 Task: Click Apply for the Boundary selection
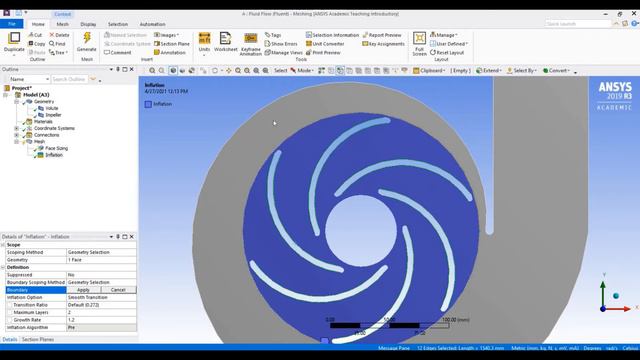83,290
